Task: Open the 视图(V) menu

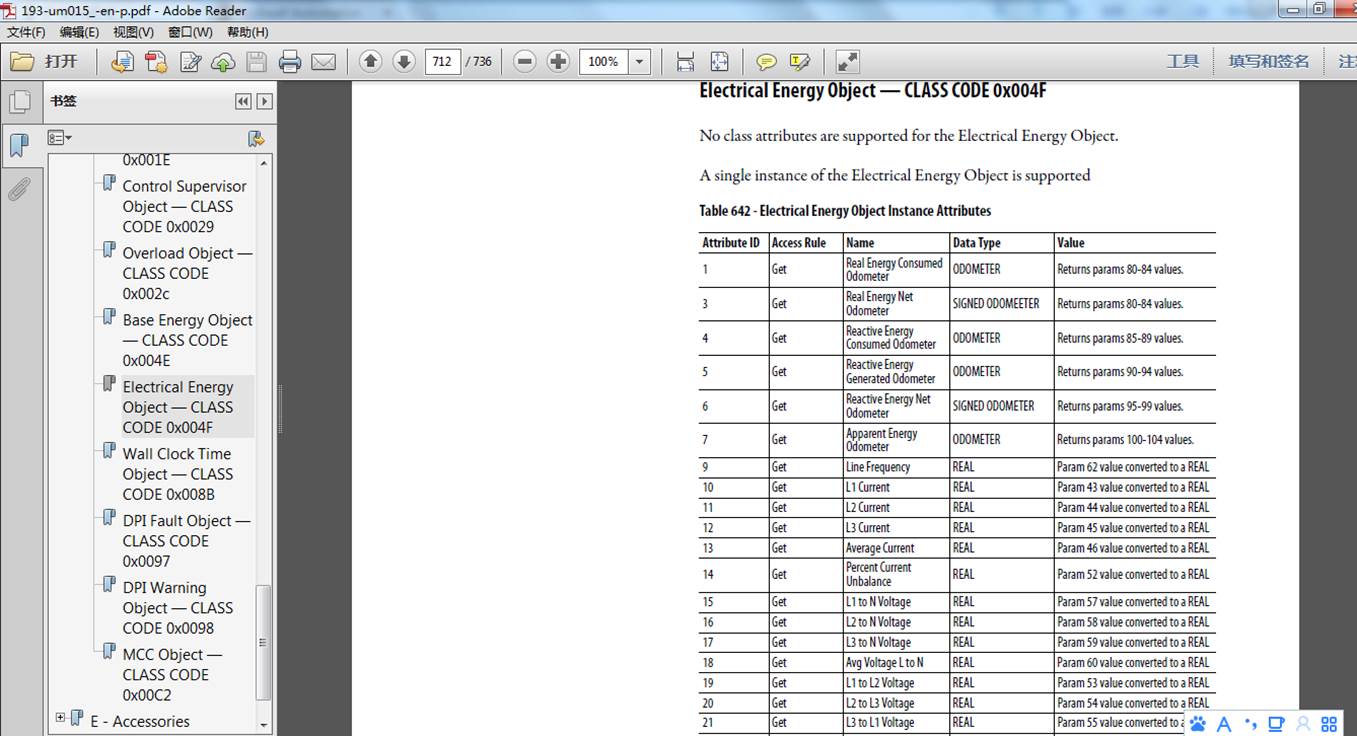Action: pos(133,32)
